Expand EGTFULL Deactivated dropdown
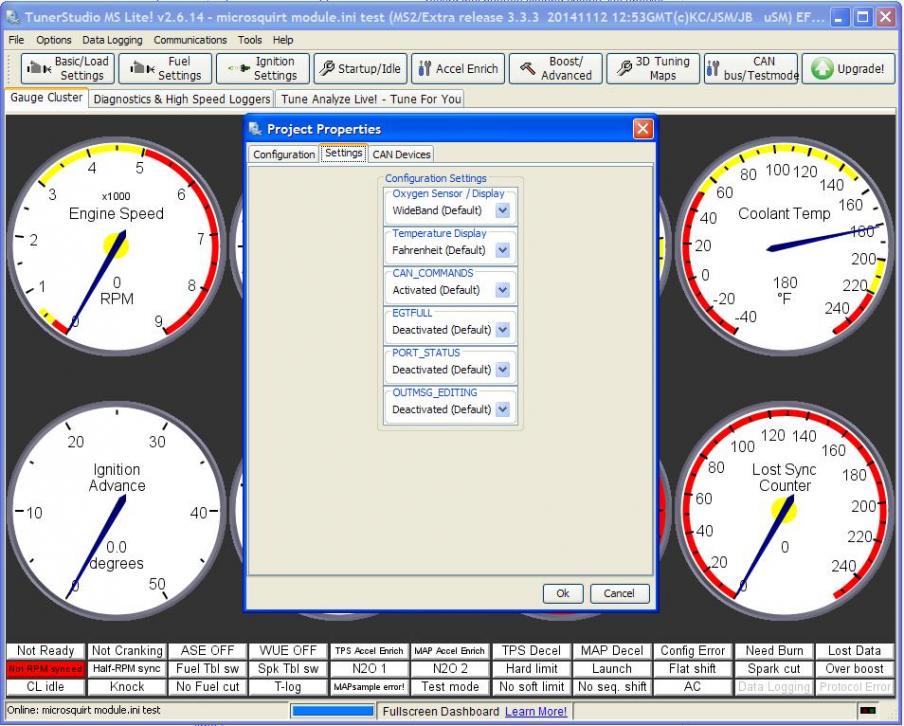This screenshot has width=904, height=726. 502,330
